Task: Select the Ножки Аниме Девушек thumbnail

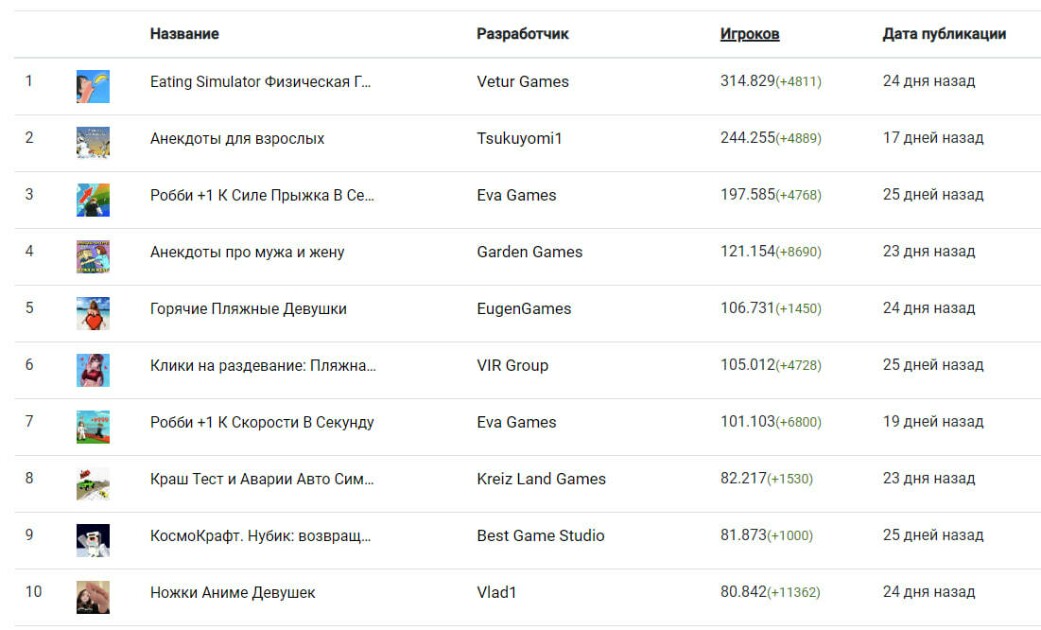Action: (93, 597)
